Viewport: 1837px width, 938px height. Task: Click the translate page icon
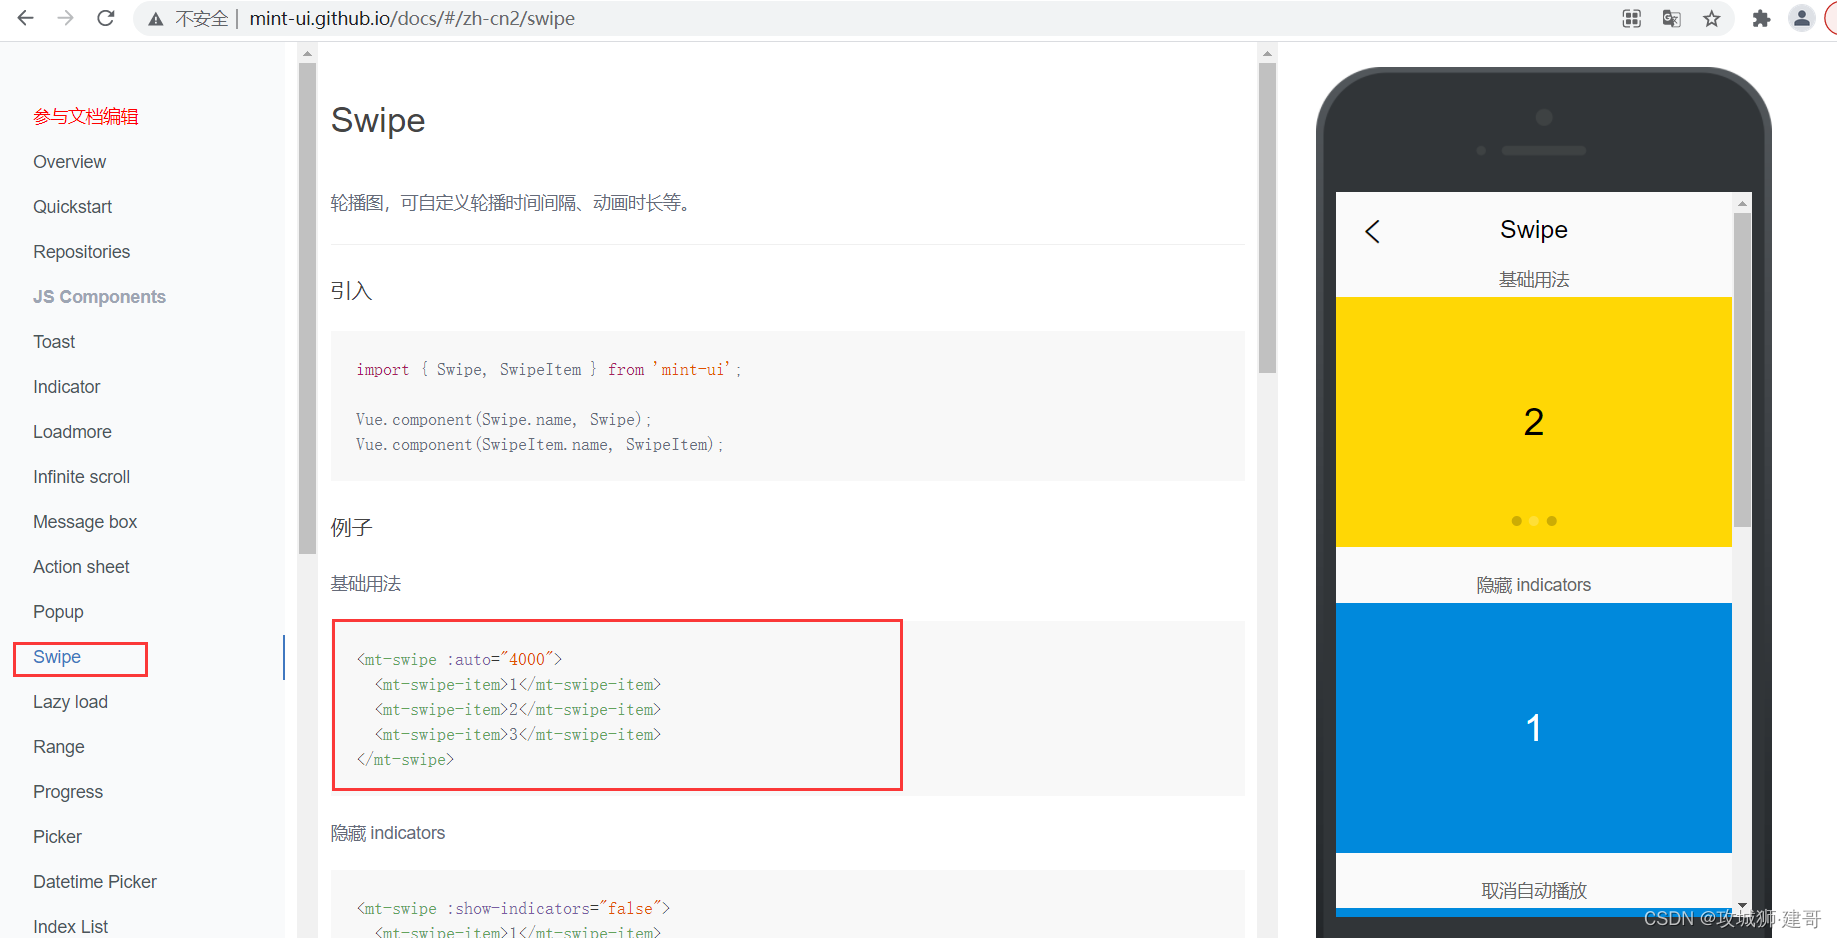click(1672, 18)
